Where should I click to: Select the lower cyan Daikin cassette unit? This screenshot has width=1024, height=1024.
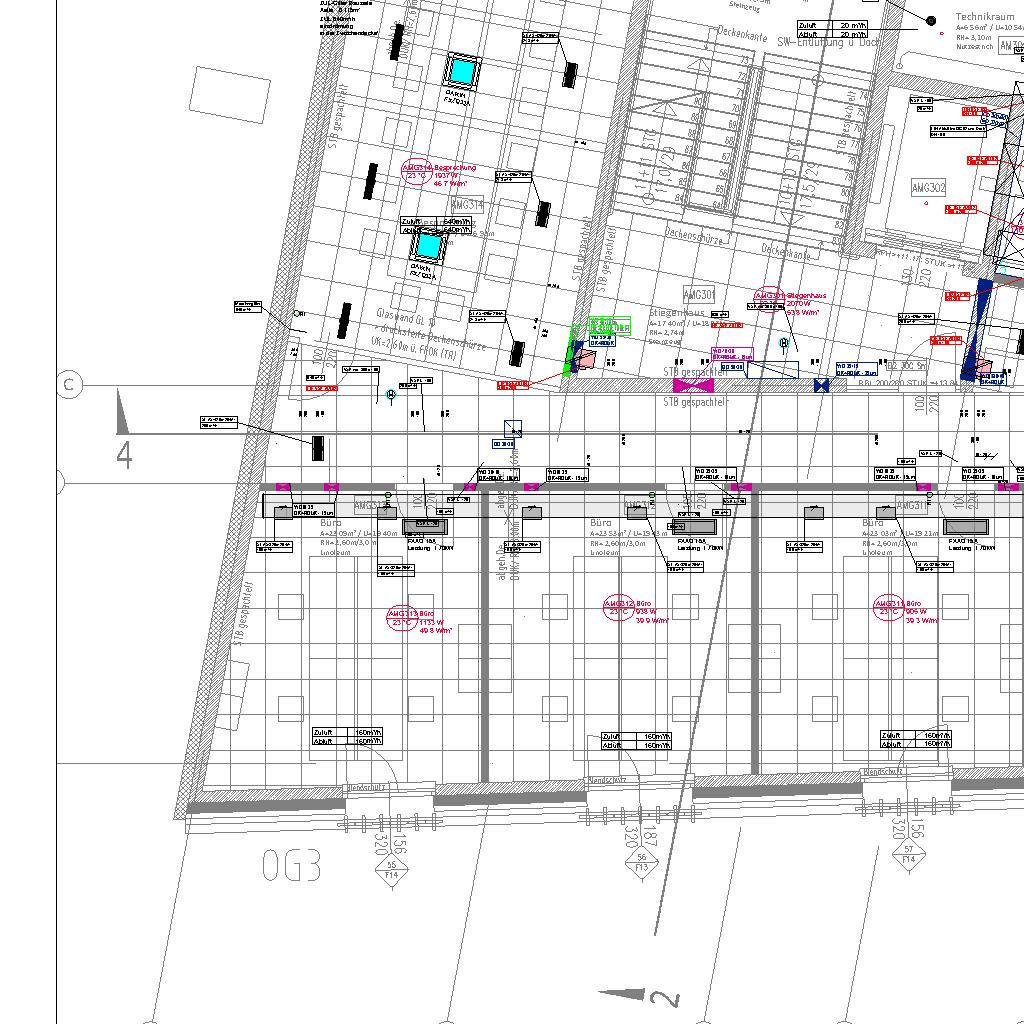tap(428, 245)
